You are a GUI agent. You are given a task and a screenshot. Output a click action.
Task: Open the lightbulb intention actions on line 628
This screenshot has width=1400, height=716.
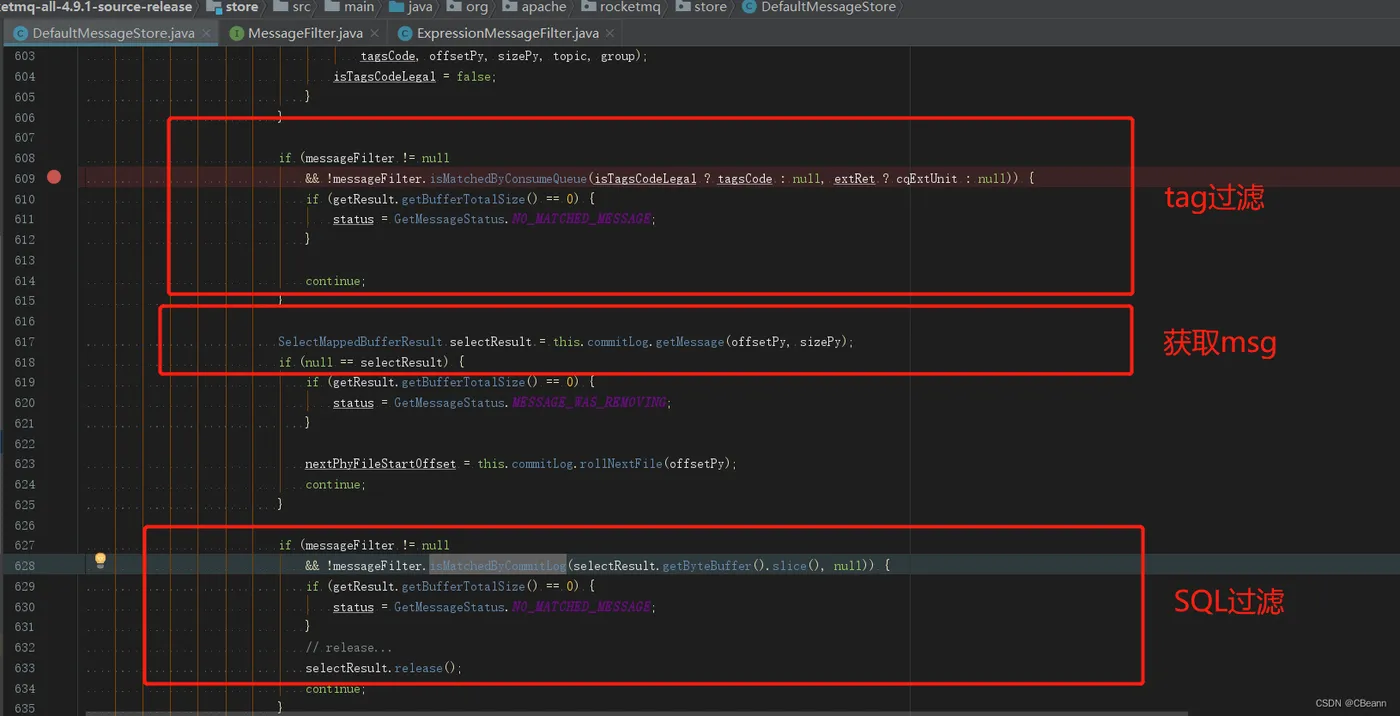coord(100,561)
